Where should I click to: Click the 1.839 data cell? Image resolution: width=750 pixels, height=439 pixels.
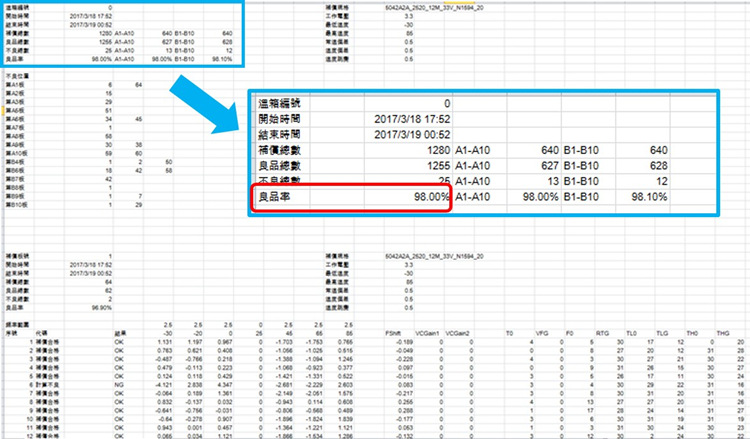[x=346, y=419]
